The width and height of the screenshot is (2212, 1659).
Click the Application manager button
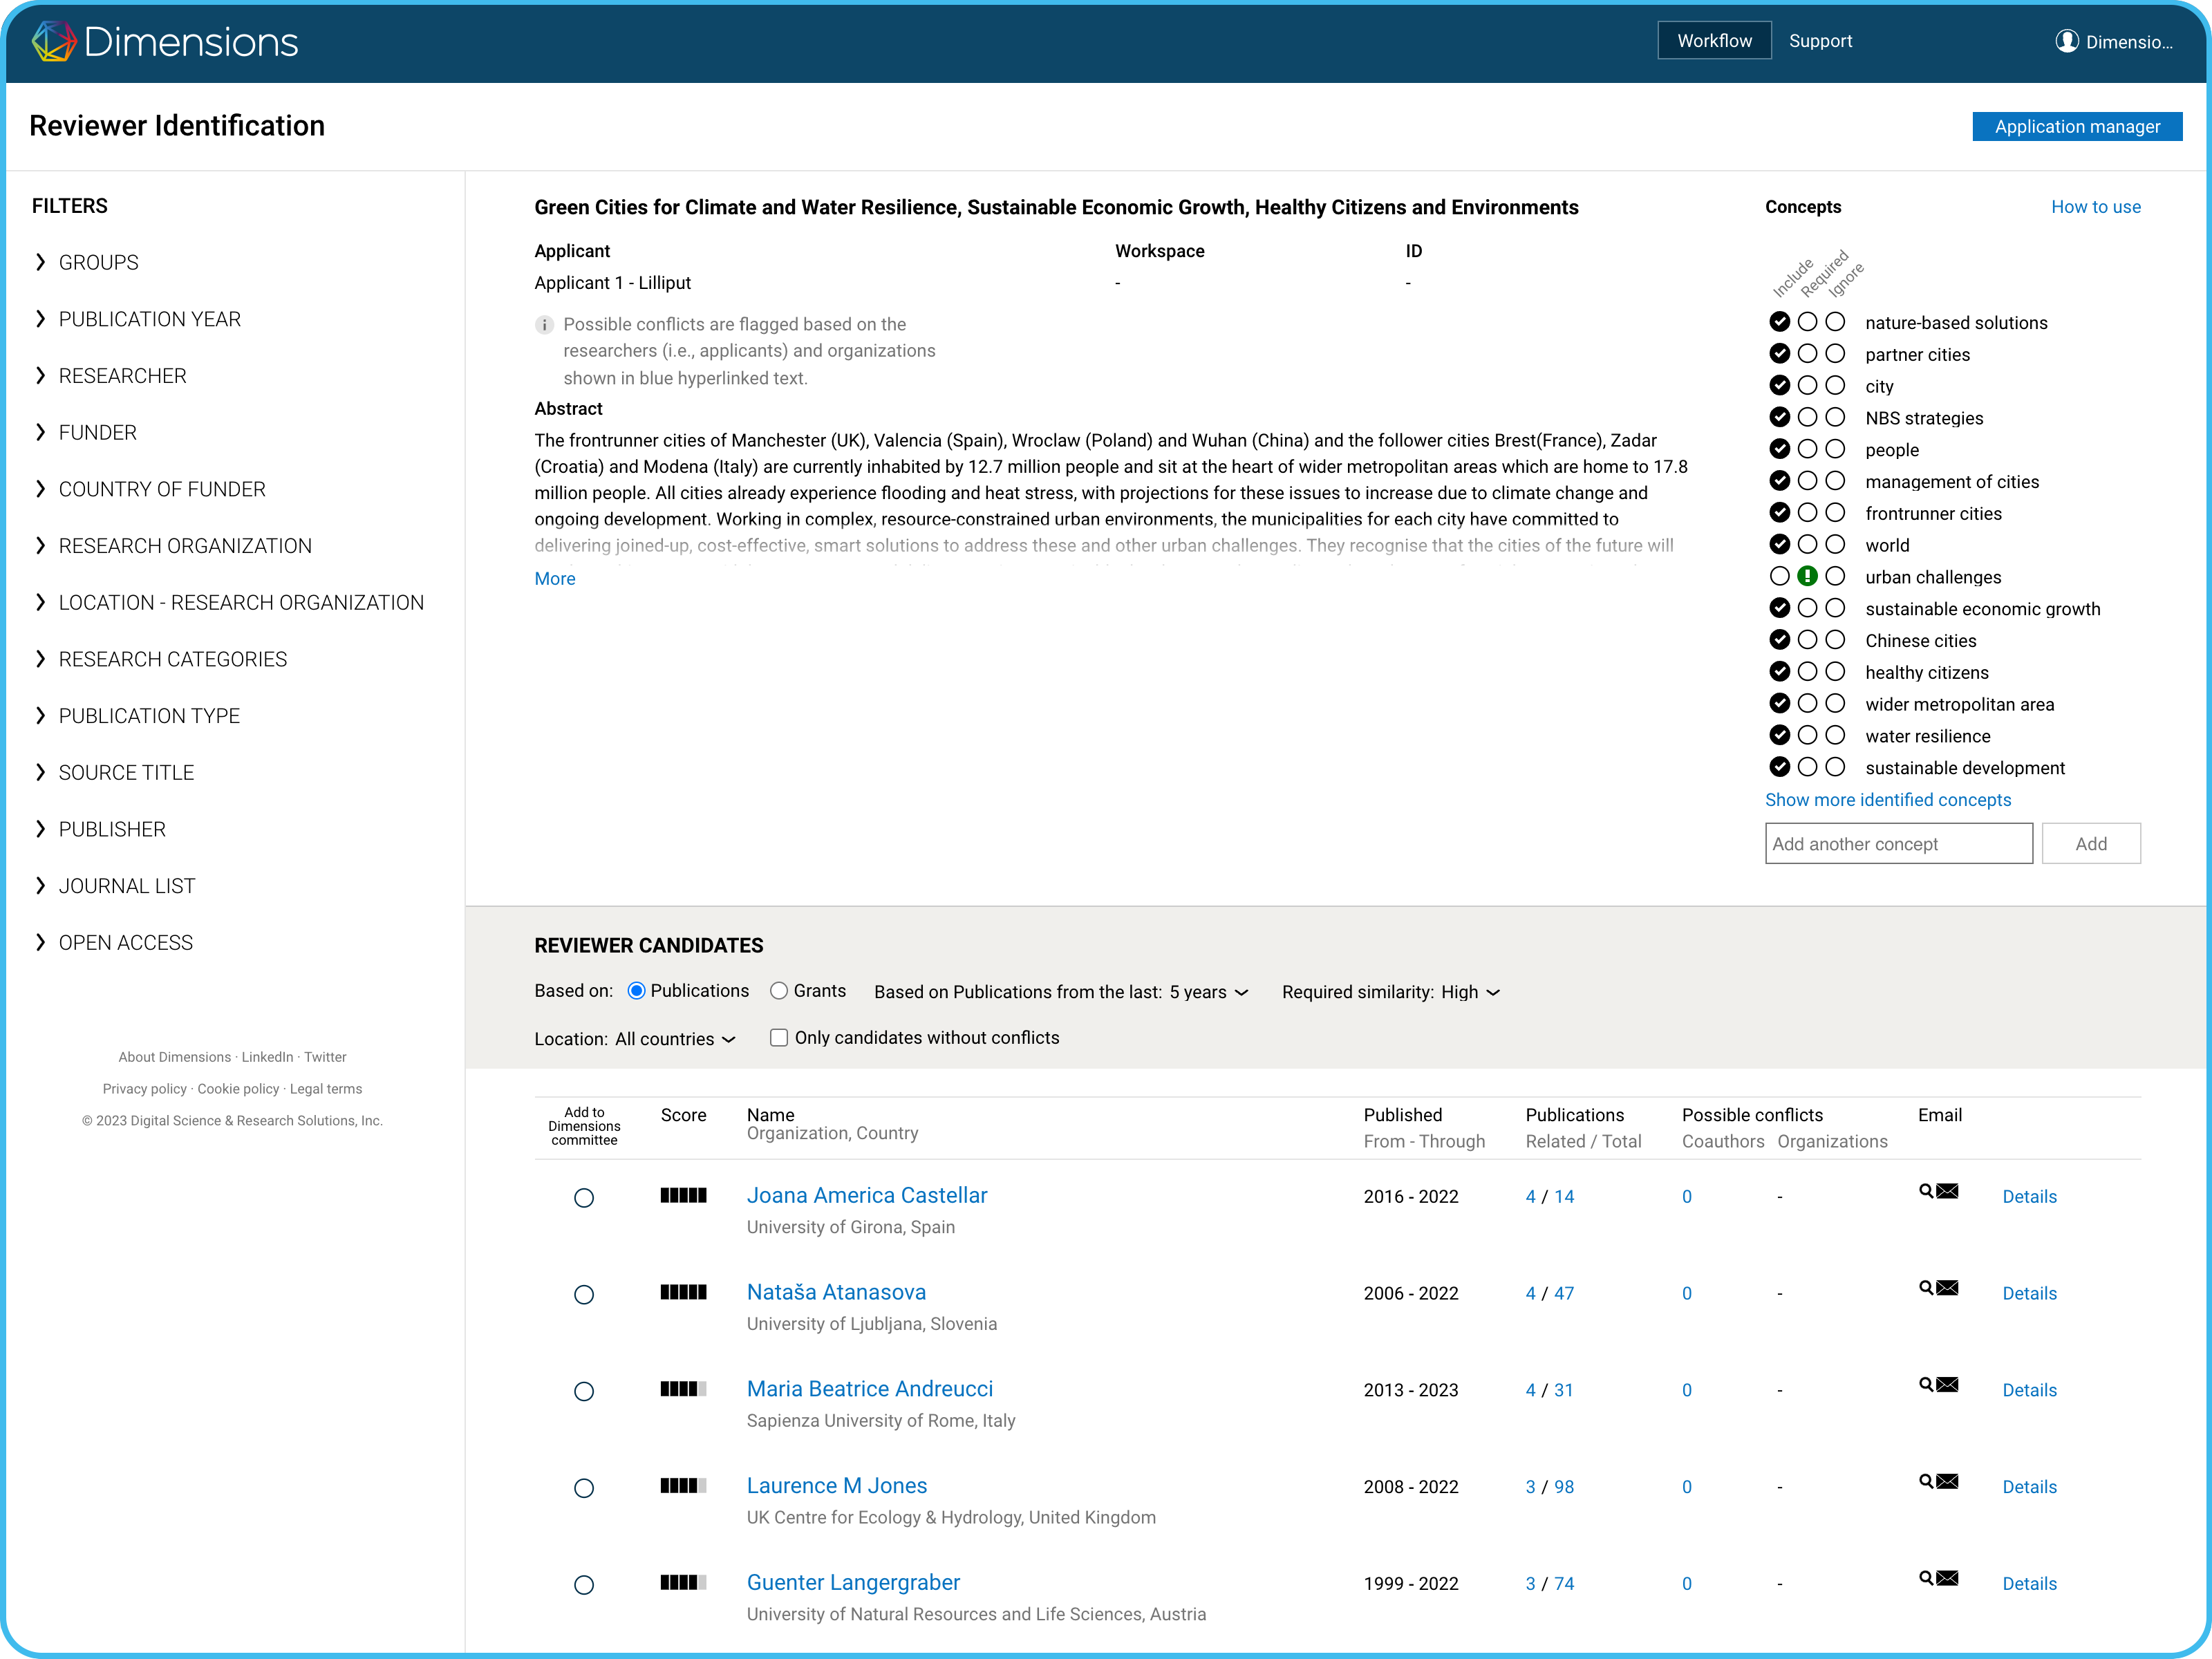point(2077,127)
